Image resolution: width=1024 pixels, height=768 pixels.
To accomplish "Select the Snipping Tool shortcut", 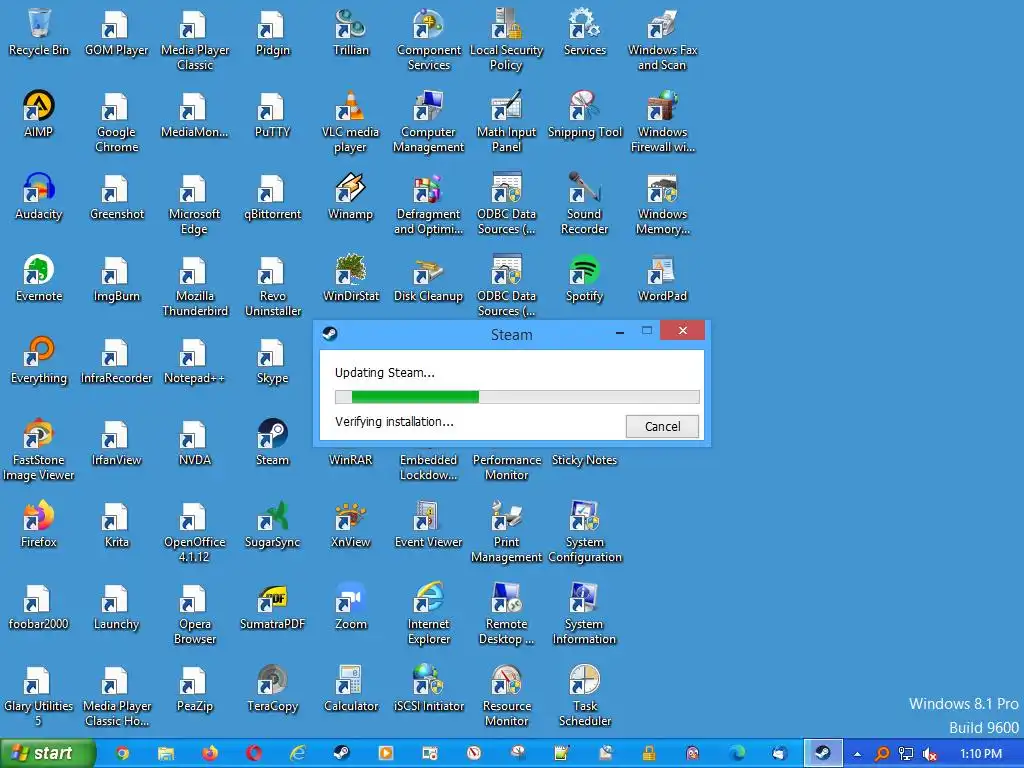I will pyautogui.click(x=584, y=114).
